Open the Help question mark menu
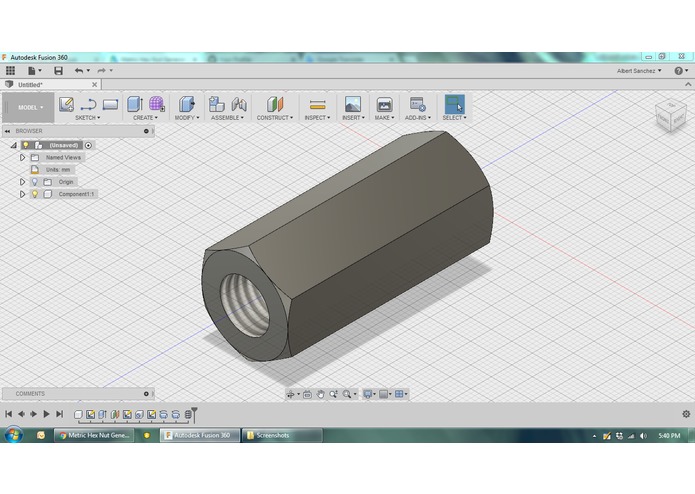 click(681, 71)
